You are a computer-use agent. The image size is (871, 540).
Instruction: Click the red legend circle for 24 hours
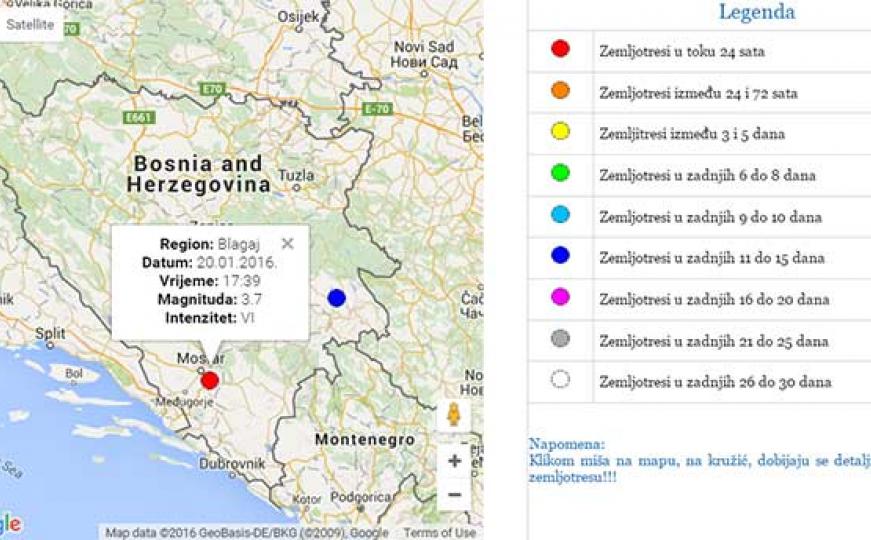(x=560, y=49)
